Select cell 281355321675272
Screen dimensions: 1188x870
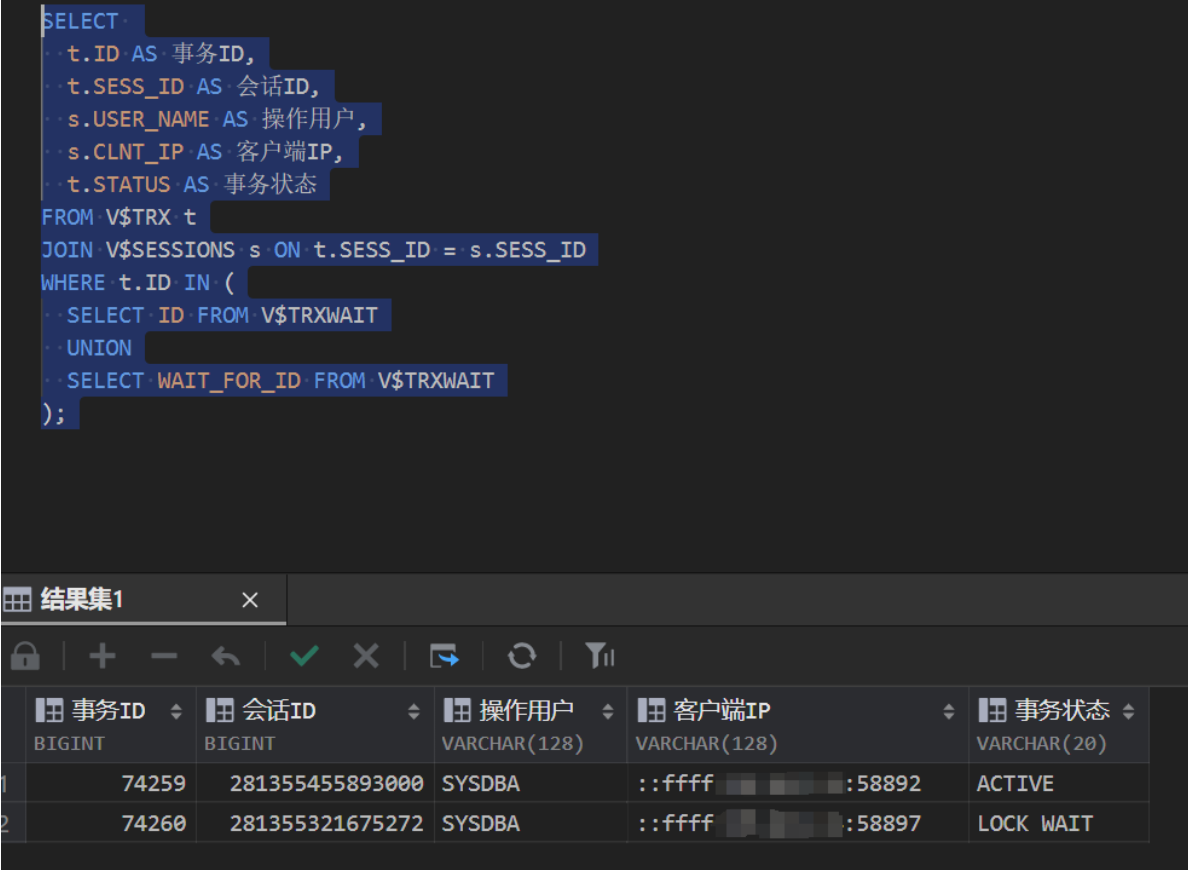315,823
